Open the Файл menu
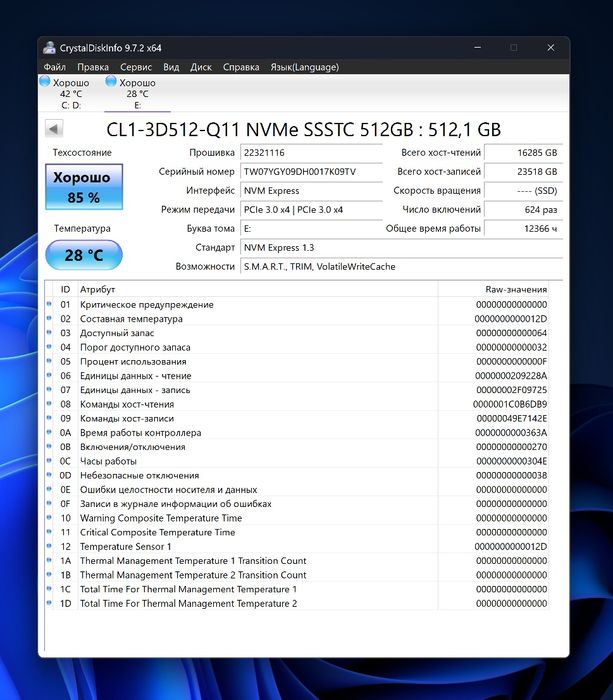This screenshot has height=700, width=613. coord(54,67)
